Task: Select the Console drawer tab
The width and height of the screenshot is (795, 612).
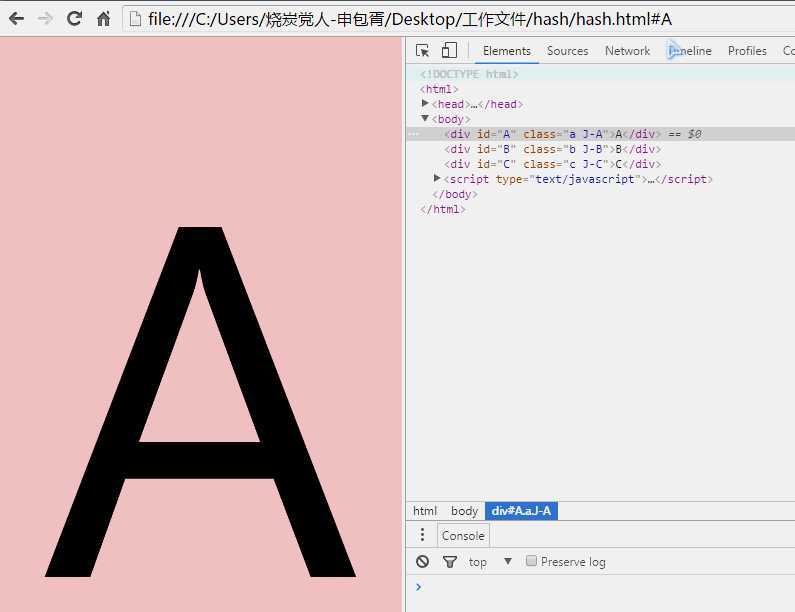Action: (463, 535)
